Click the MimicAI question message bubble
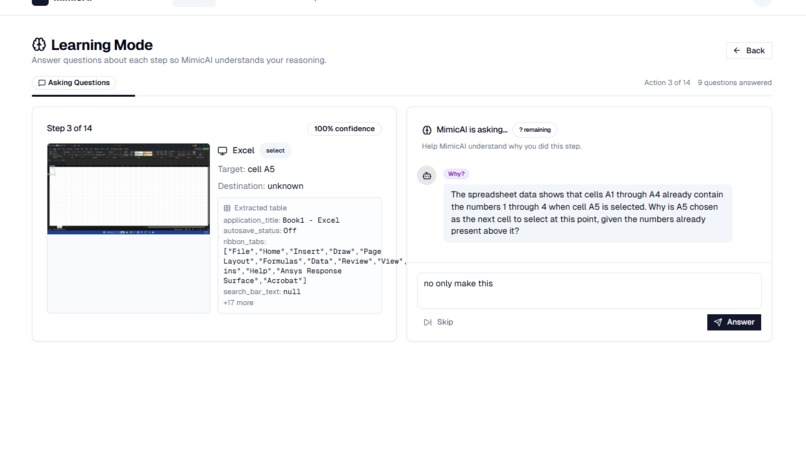 (x=588, y=213)
